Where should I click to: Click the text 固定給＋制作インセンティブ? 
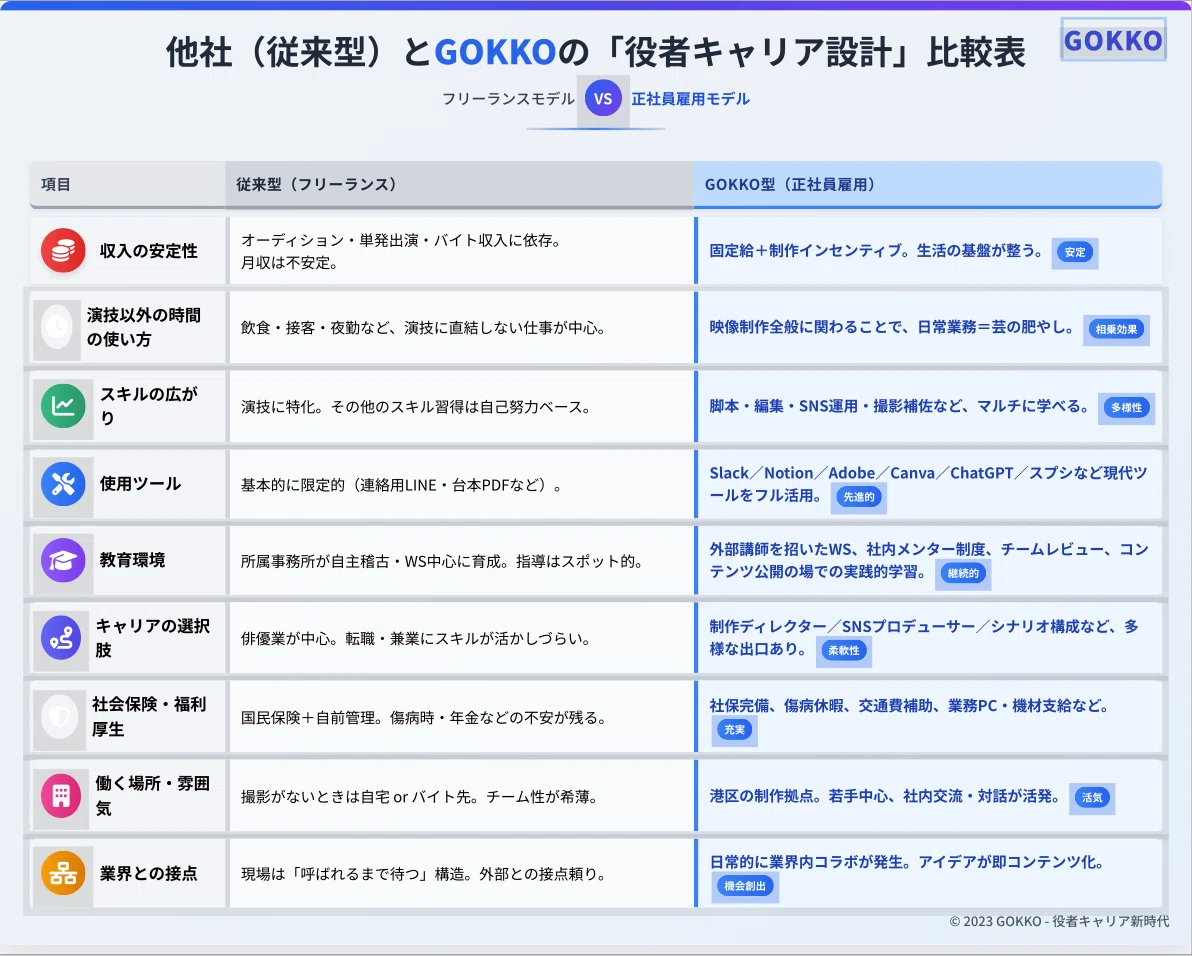coord(804,251)
